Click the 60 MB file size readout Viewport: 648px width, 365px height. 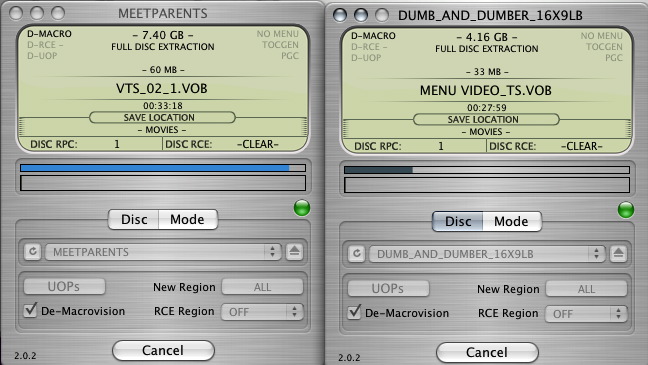tap(163, 70)
